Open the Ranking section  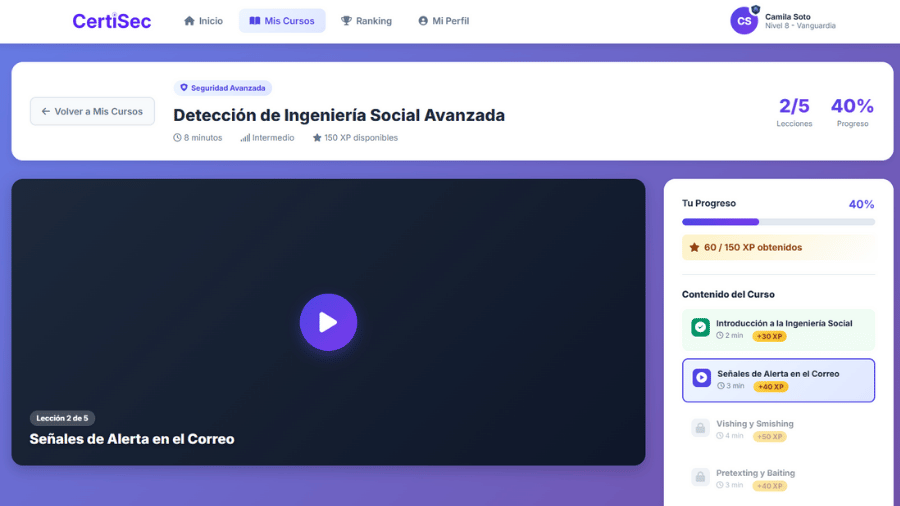pos(366,21)
